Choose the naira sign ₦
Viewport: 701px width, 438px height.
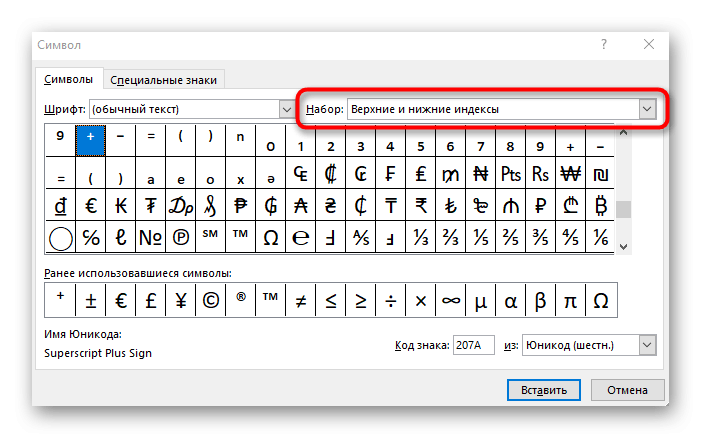481,173
